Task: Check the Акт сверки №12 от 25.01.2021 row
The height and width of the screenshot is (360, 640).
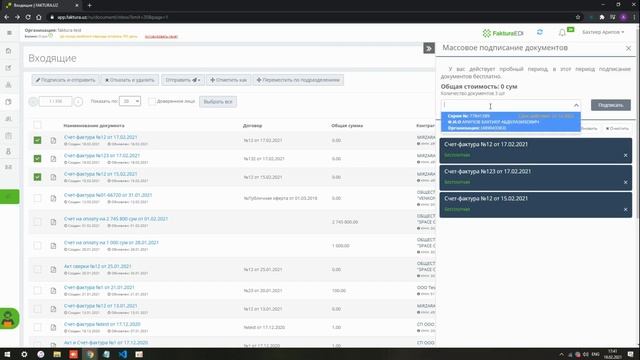Action: (37, 269)
